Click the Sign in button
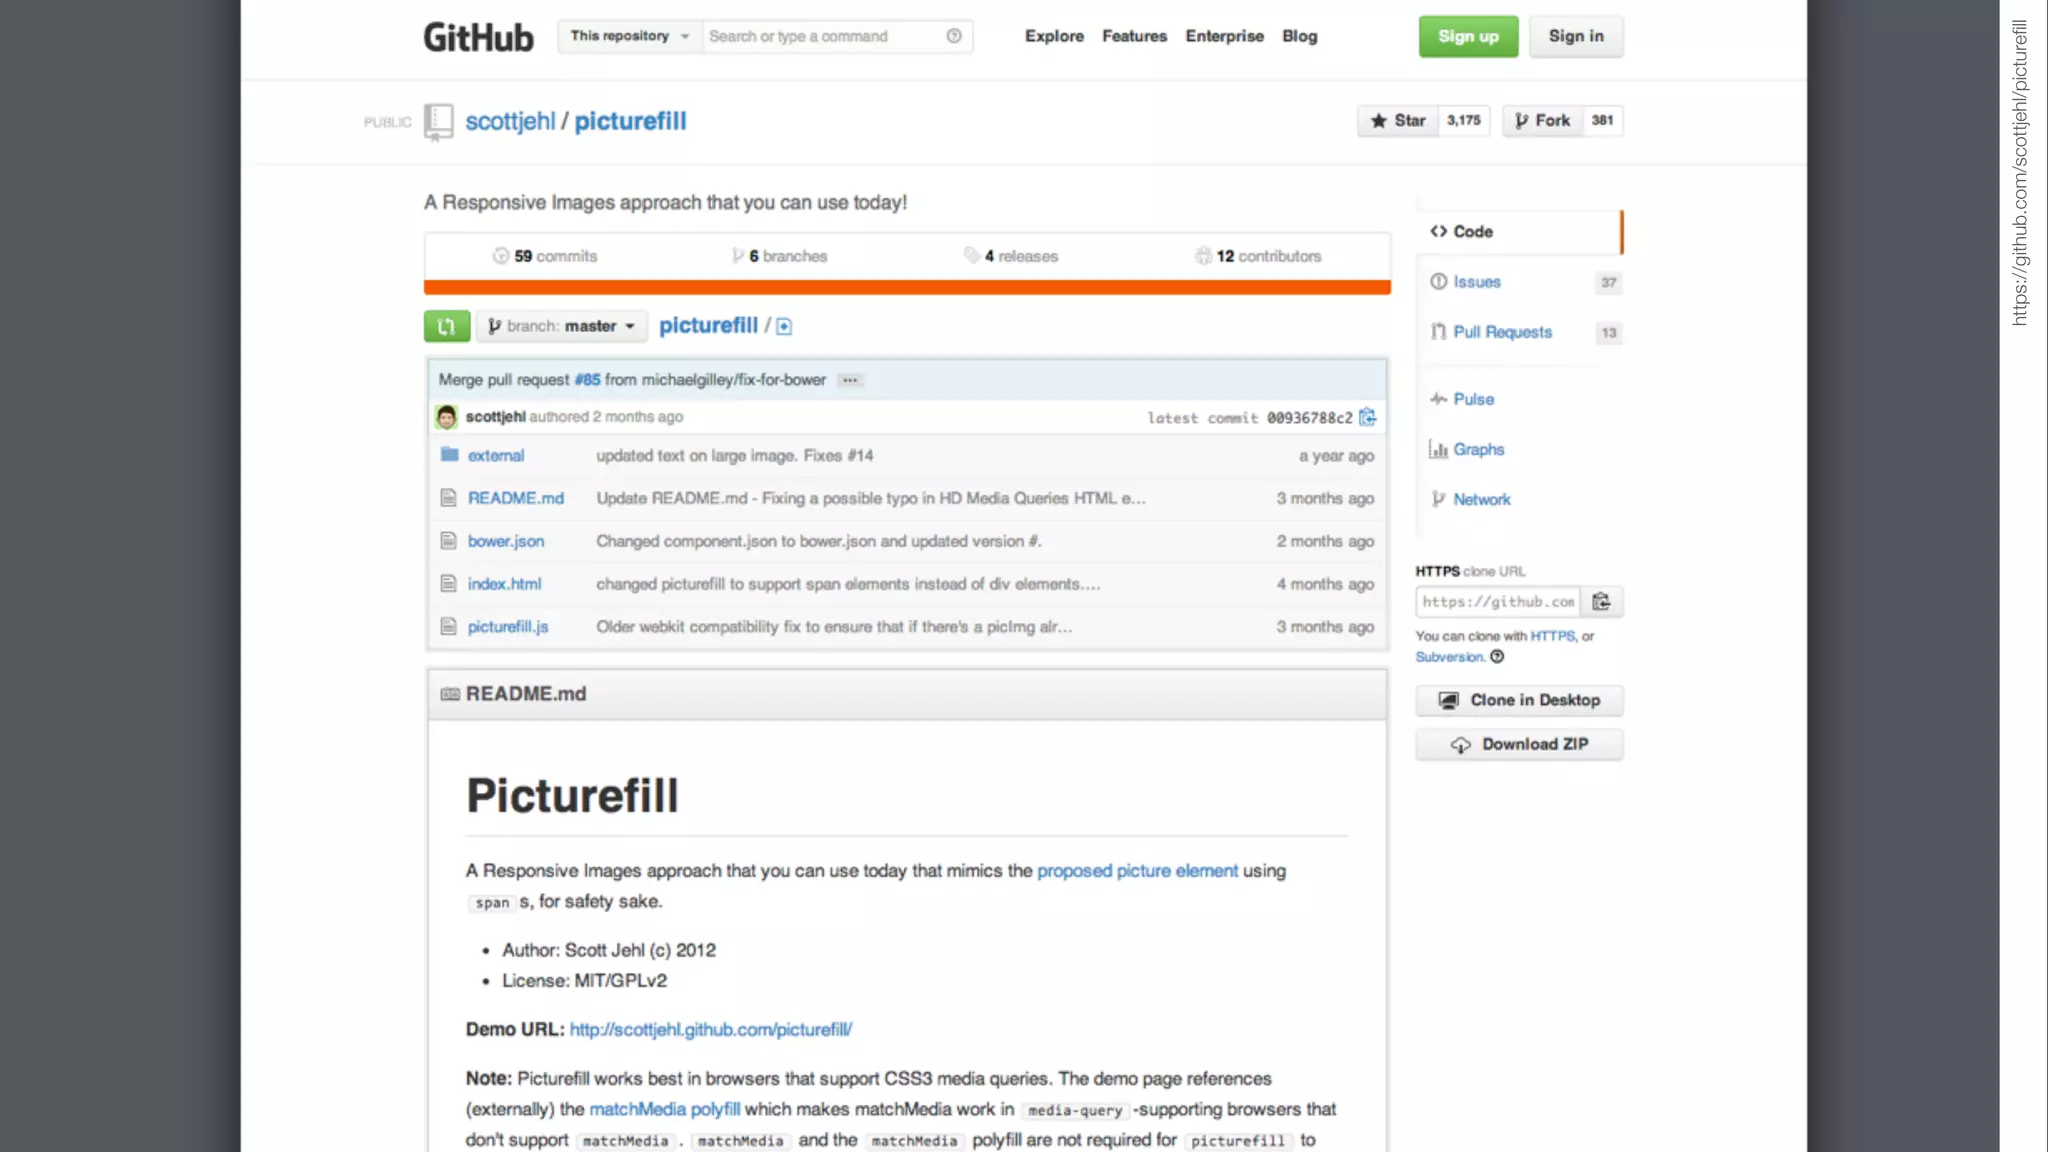This screenshot has width=2048, height=1152. [1576, 36]
